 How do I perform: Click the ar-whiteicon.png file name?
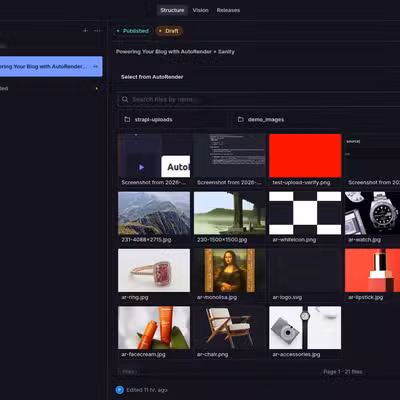294,240
